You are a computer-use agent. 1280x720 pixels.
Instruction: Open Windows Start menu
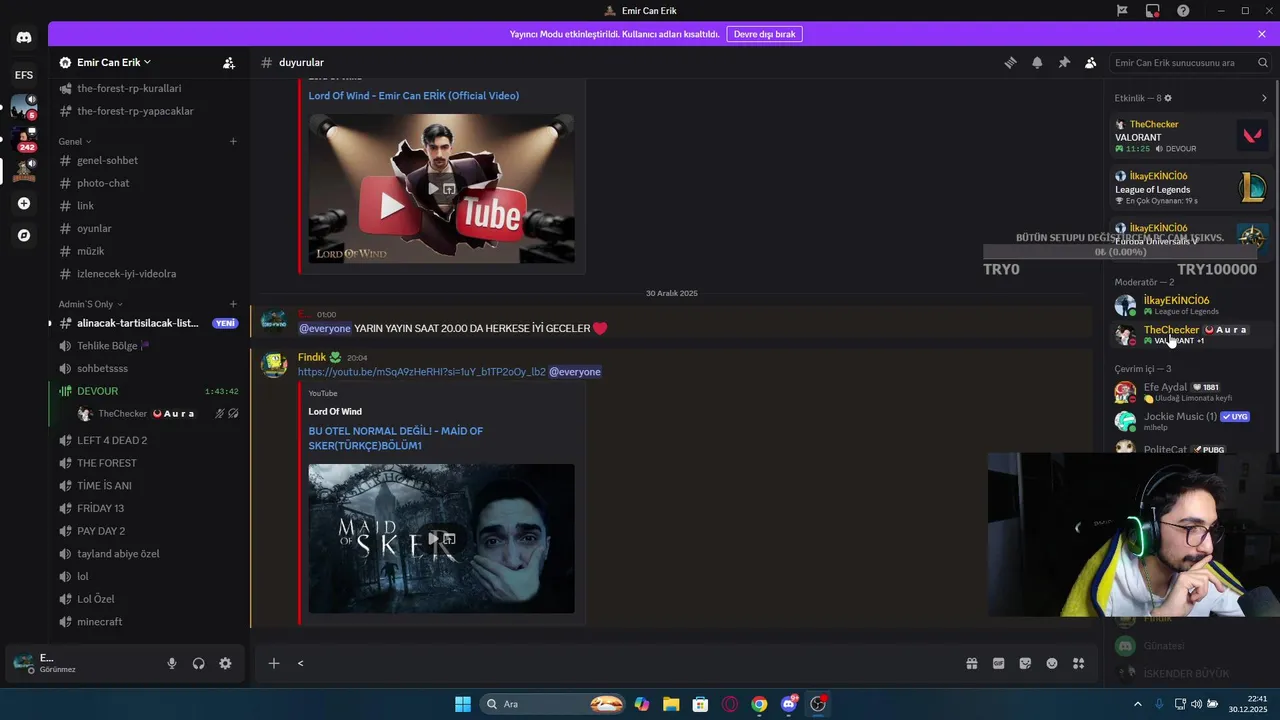click(x=463, y=704)
